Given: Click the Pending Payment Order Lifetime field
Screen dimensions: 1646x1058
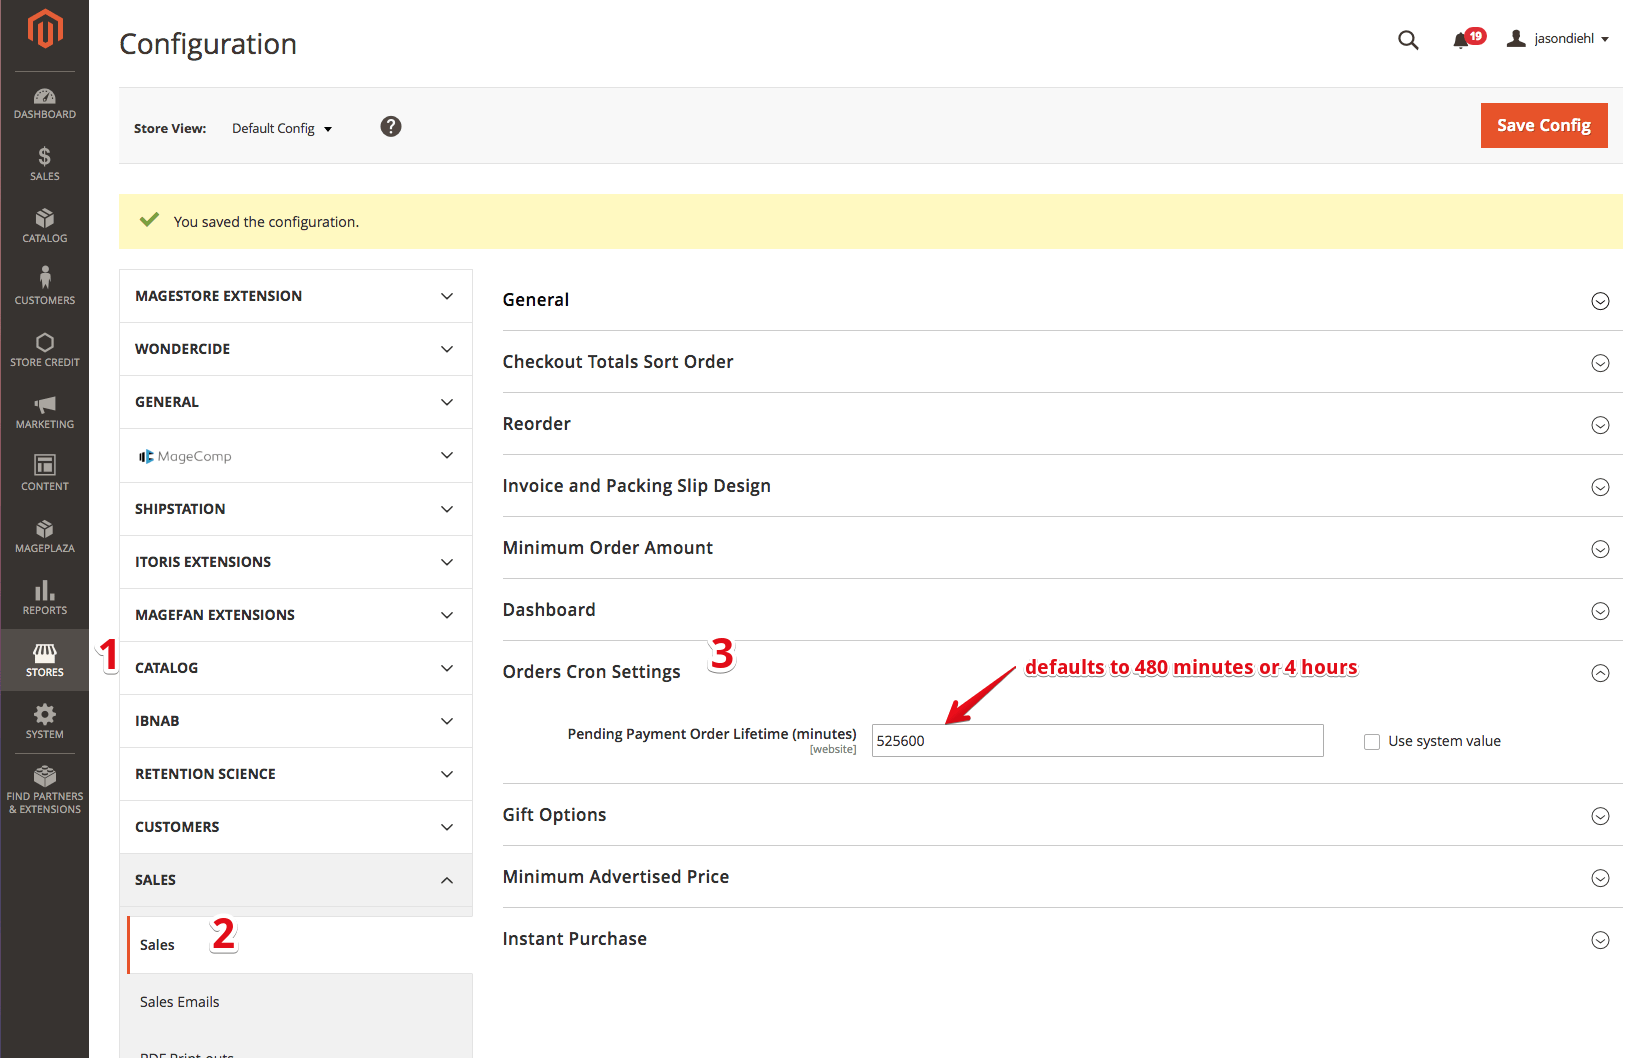Looking at the screenshot, I should 1096,740.
